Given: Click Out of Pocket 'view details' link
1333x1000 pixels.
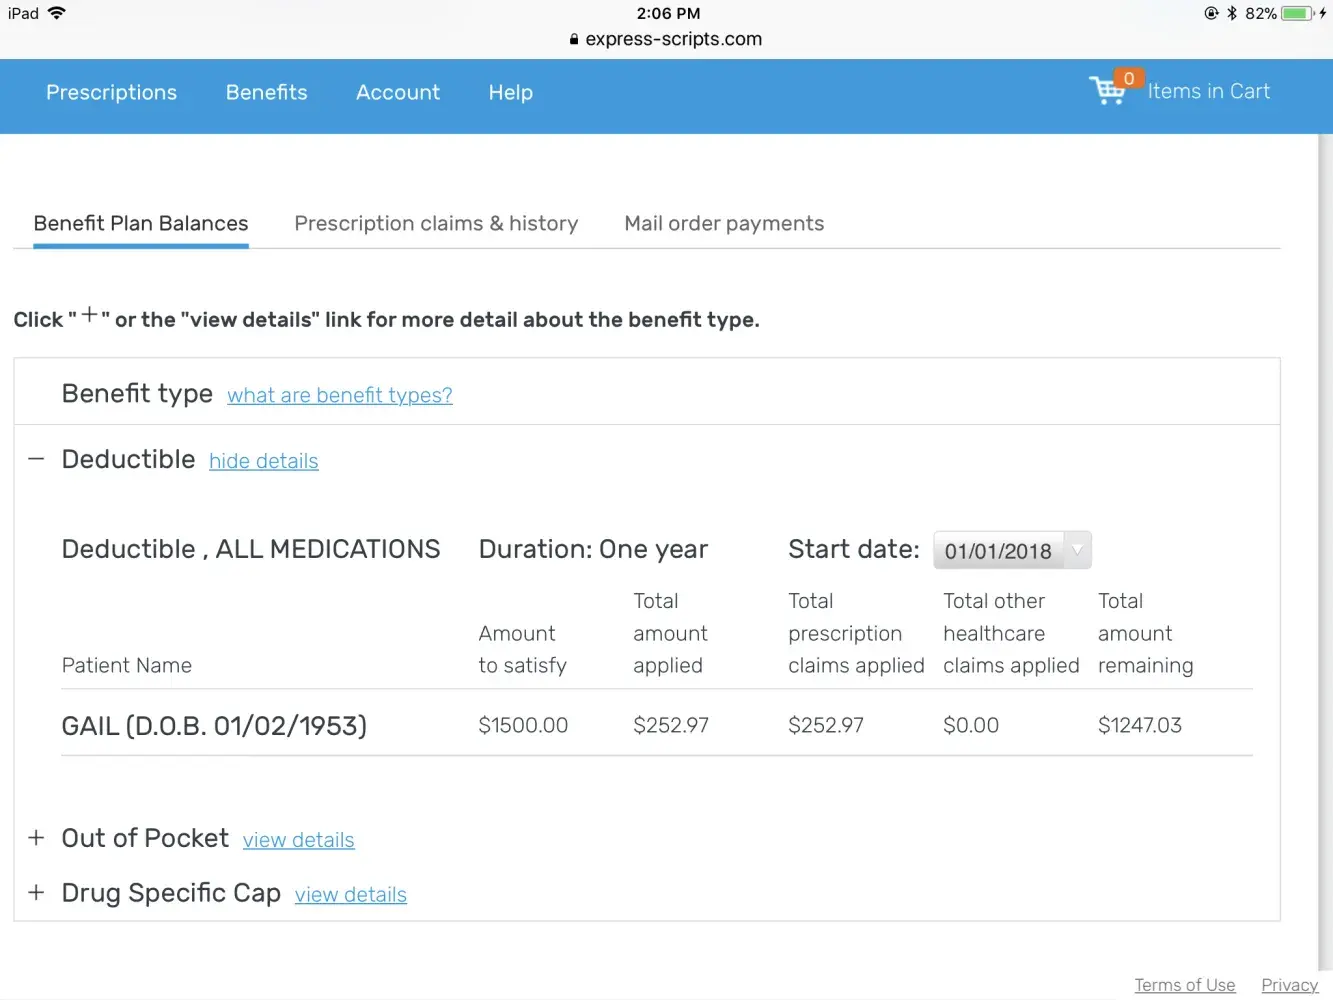Looking at the screenshot, I should pyautogui.click(x=299, y=840).
